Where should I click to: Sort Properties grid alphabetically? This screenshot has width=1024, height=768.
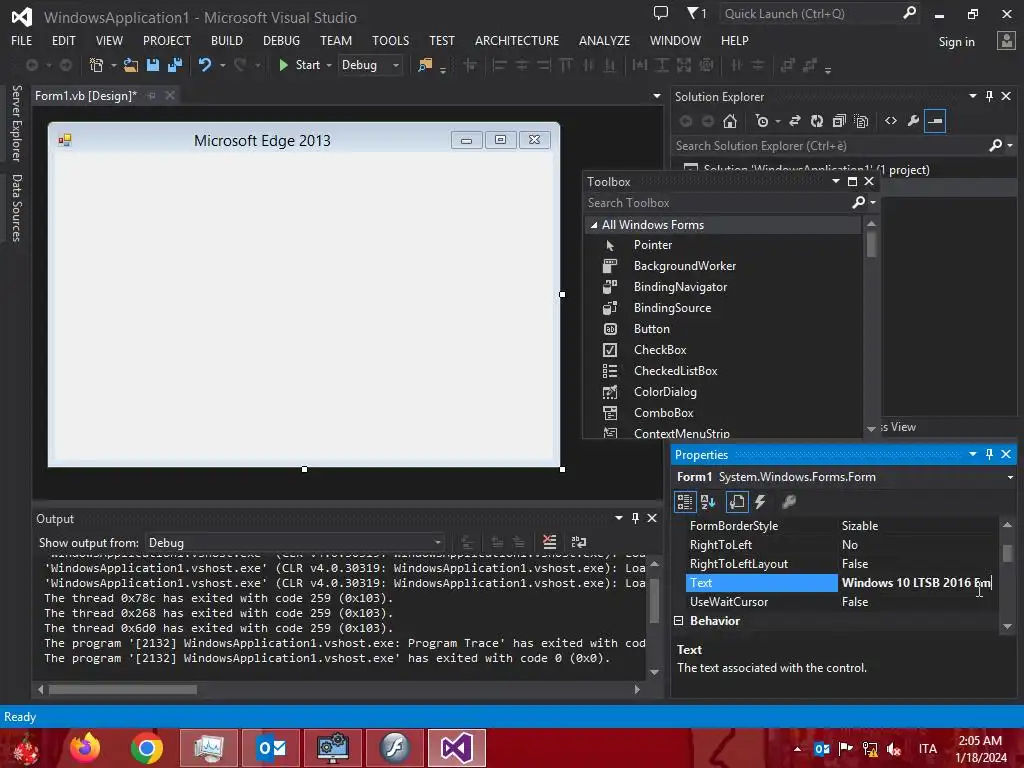pyautogui.click(x=708, y=502)
